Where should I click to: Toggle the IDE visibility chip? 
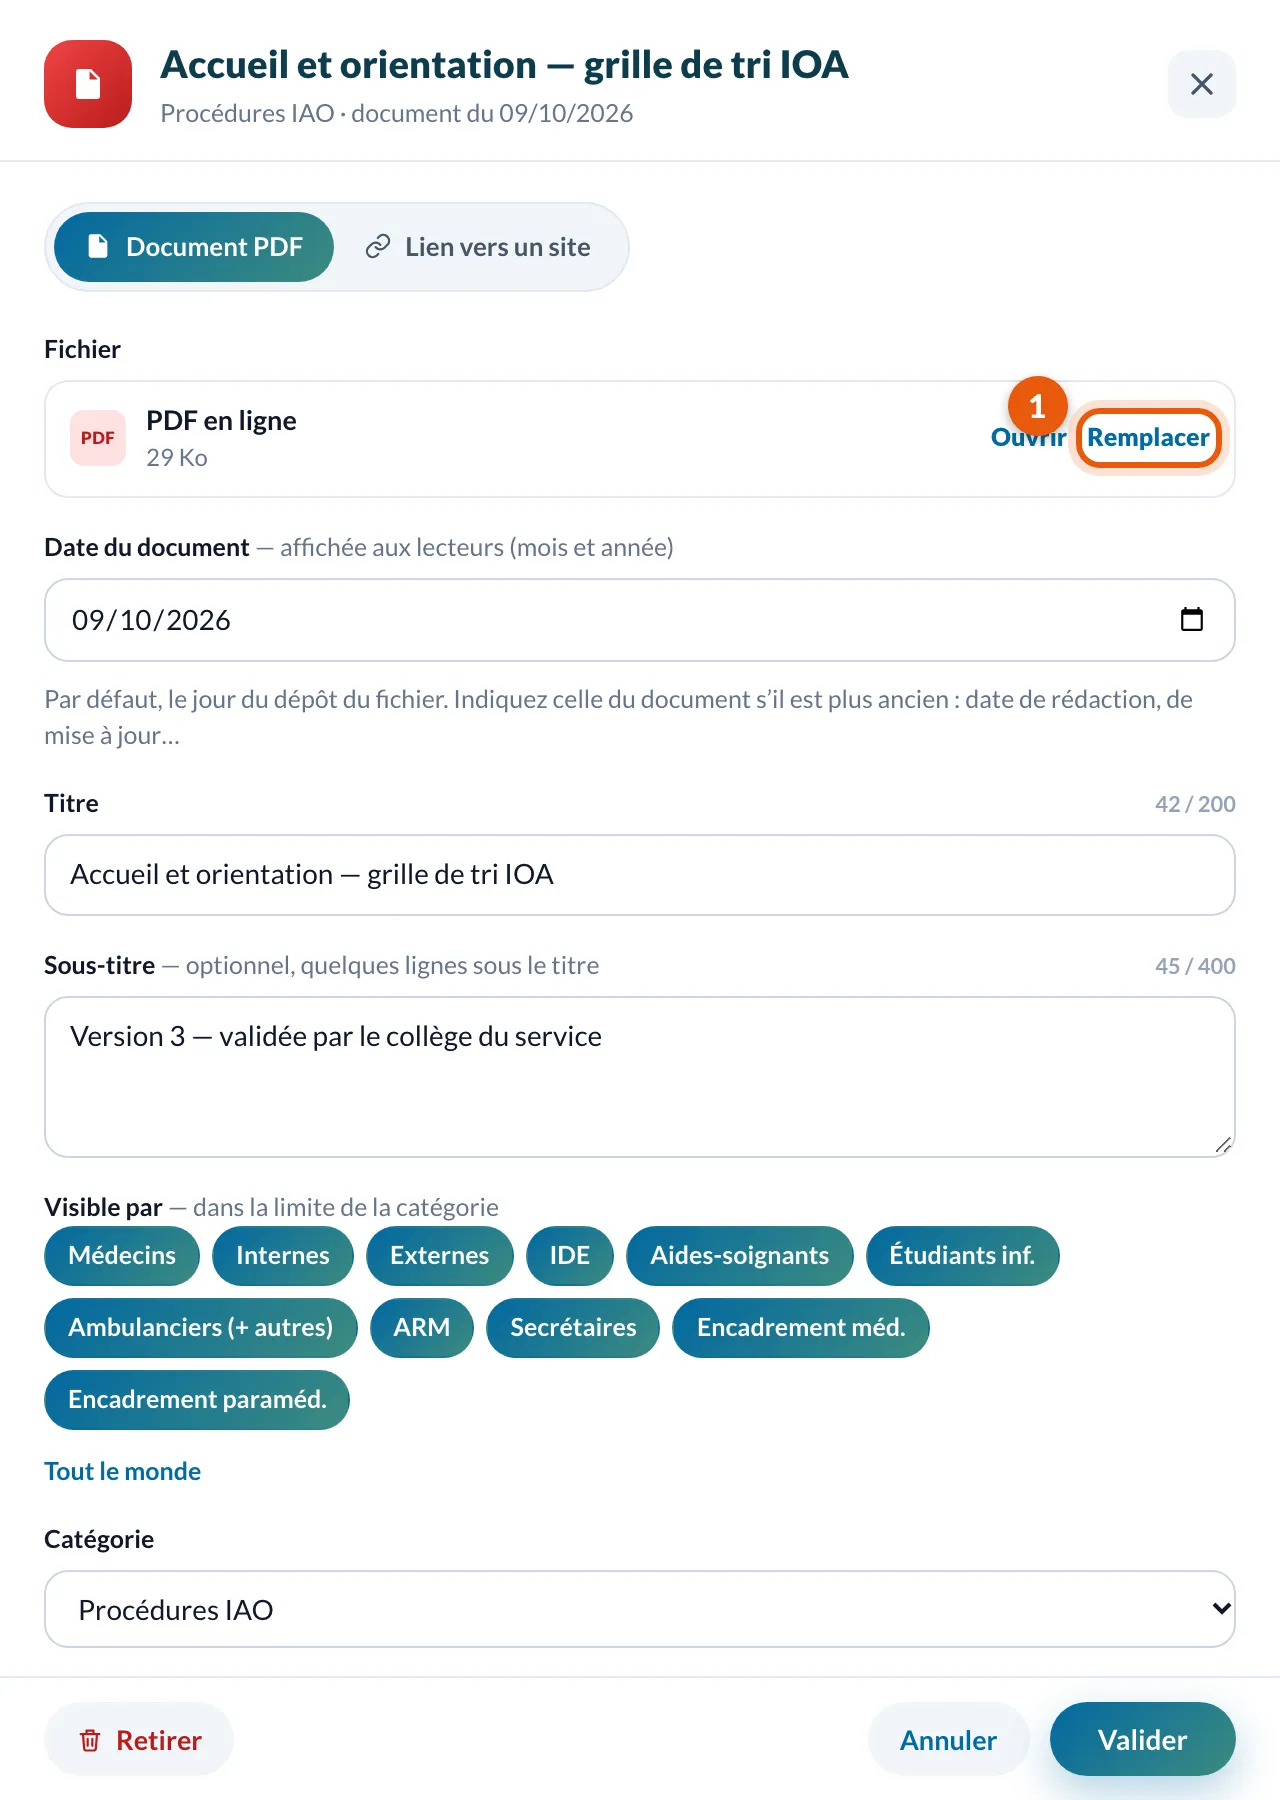tap(570, 1255)
